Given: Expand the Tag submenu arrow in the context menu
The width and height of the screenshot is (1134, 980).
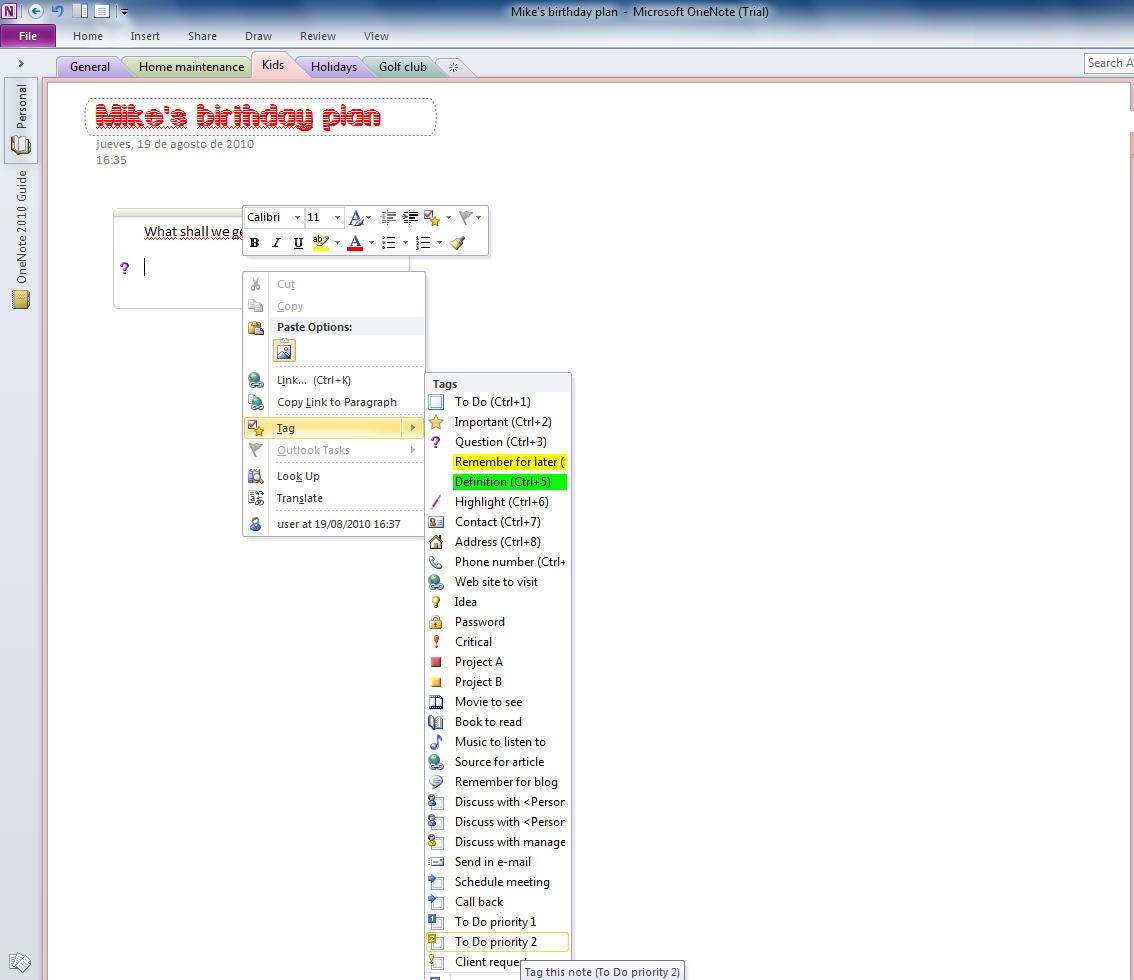Looking at the screenshot, I should (x=413, y=428).
